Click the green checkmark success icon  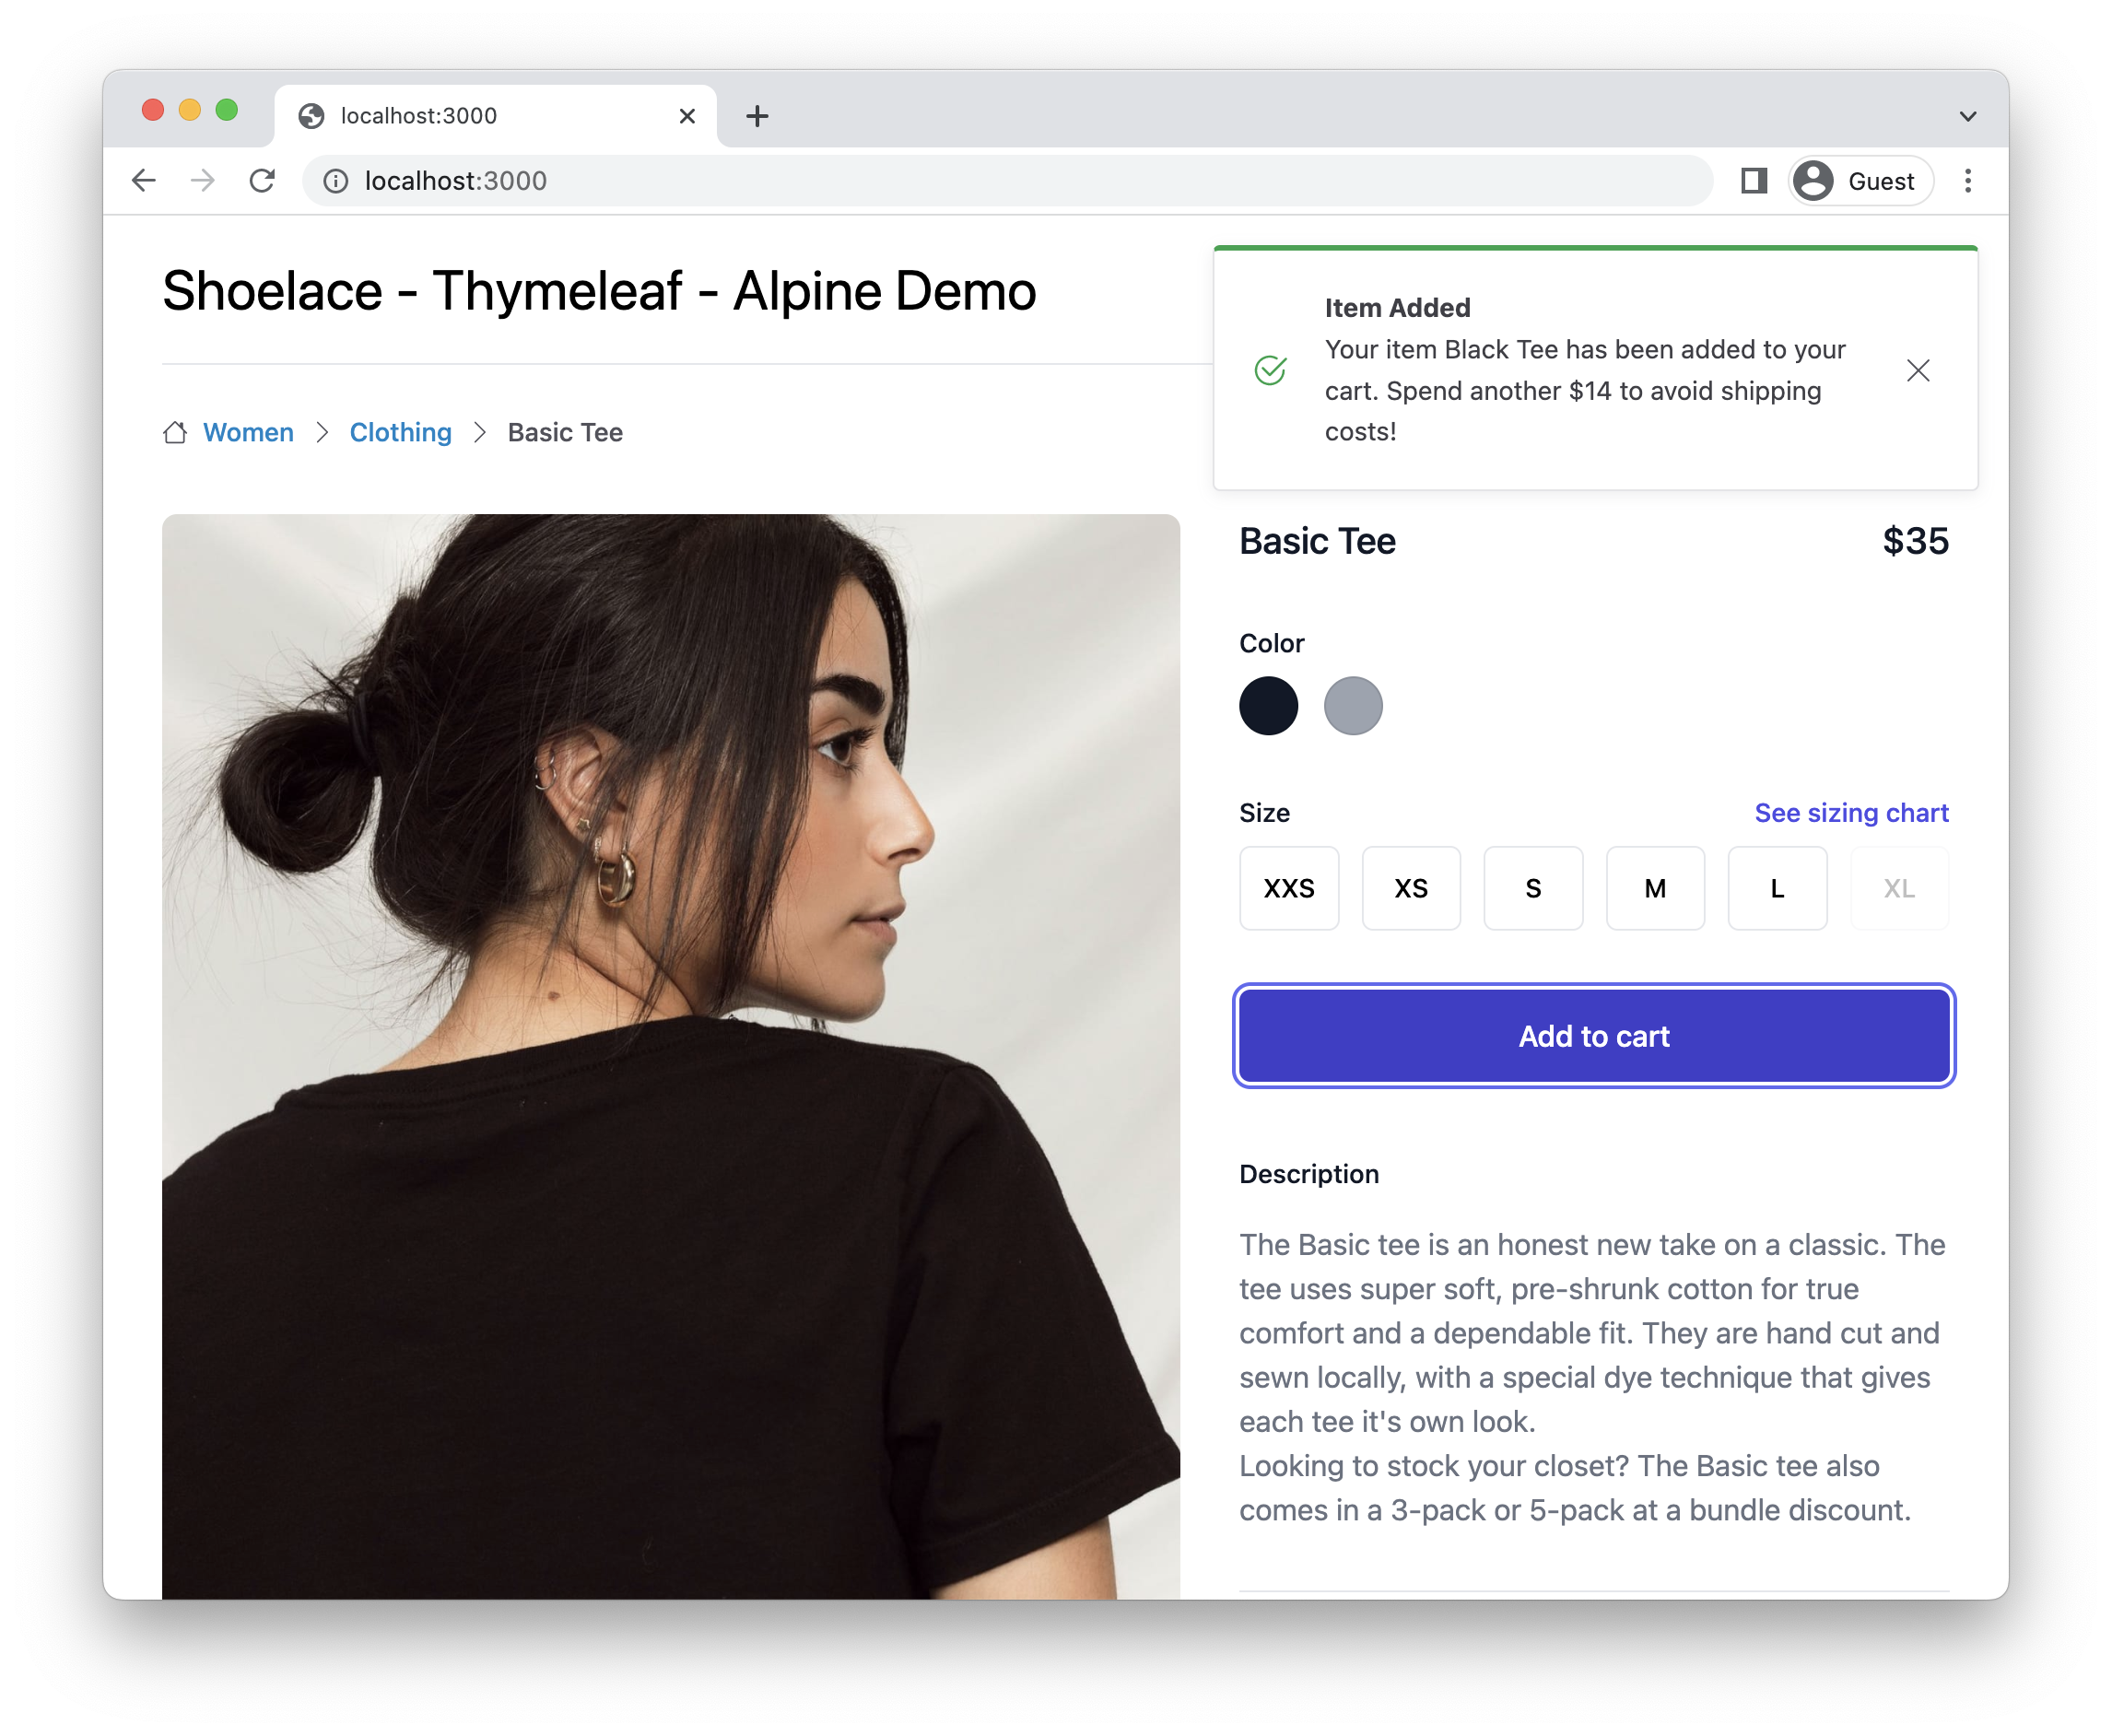tap(1272, 370)
